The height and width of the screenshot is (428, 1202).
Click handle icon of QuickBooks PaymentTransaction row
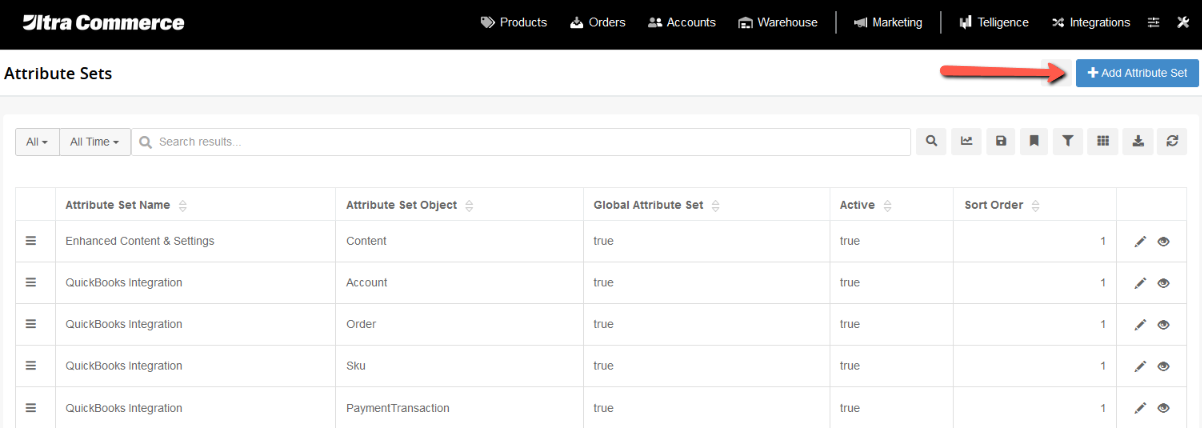coord(31,408)
